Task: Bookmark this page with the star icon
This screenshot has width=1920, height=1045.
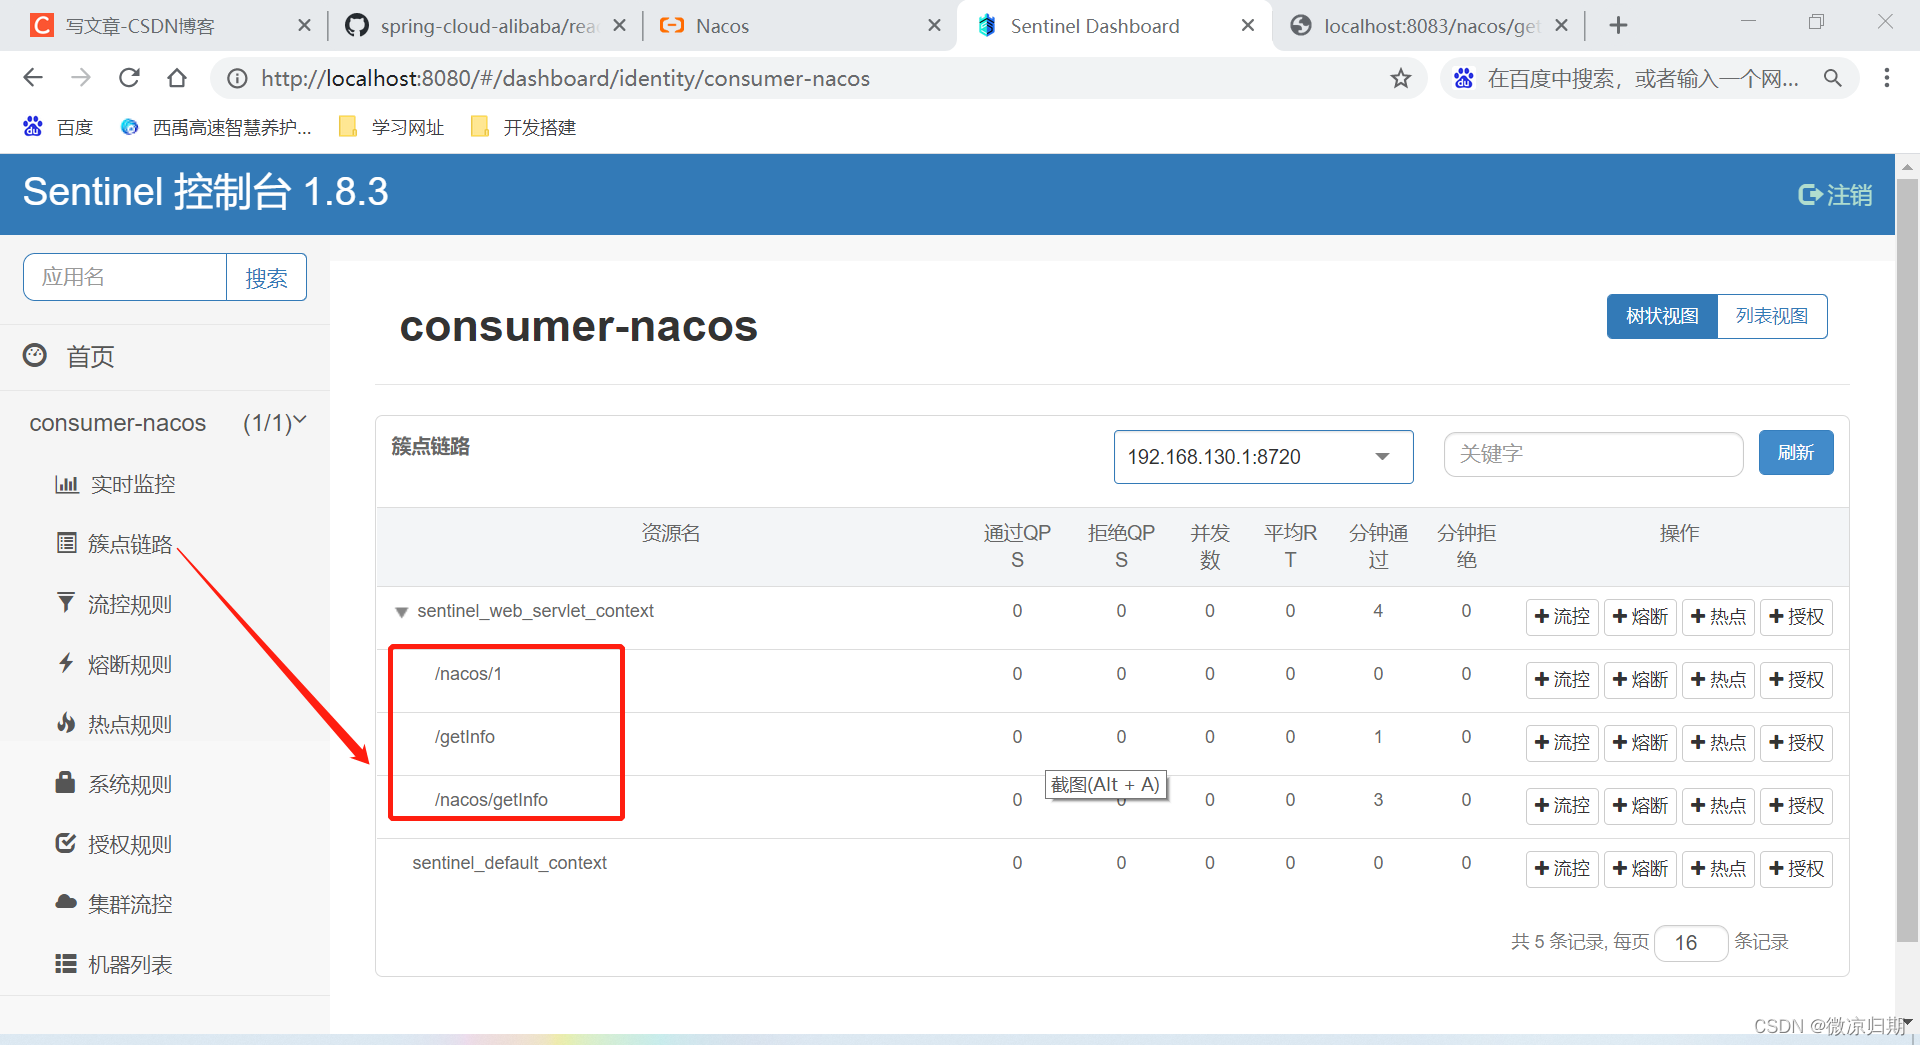Action: [1401, 78]
